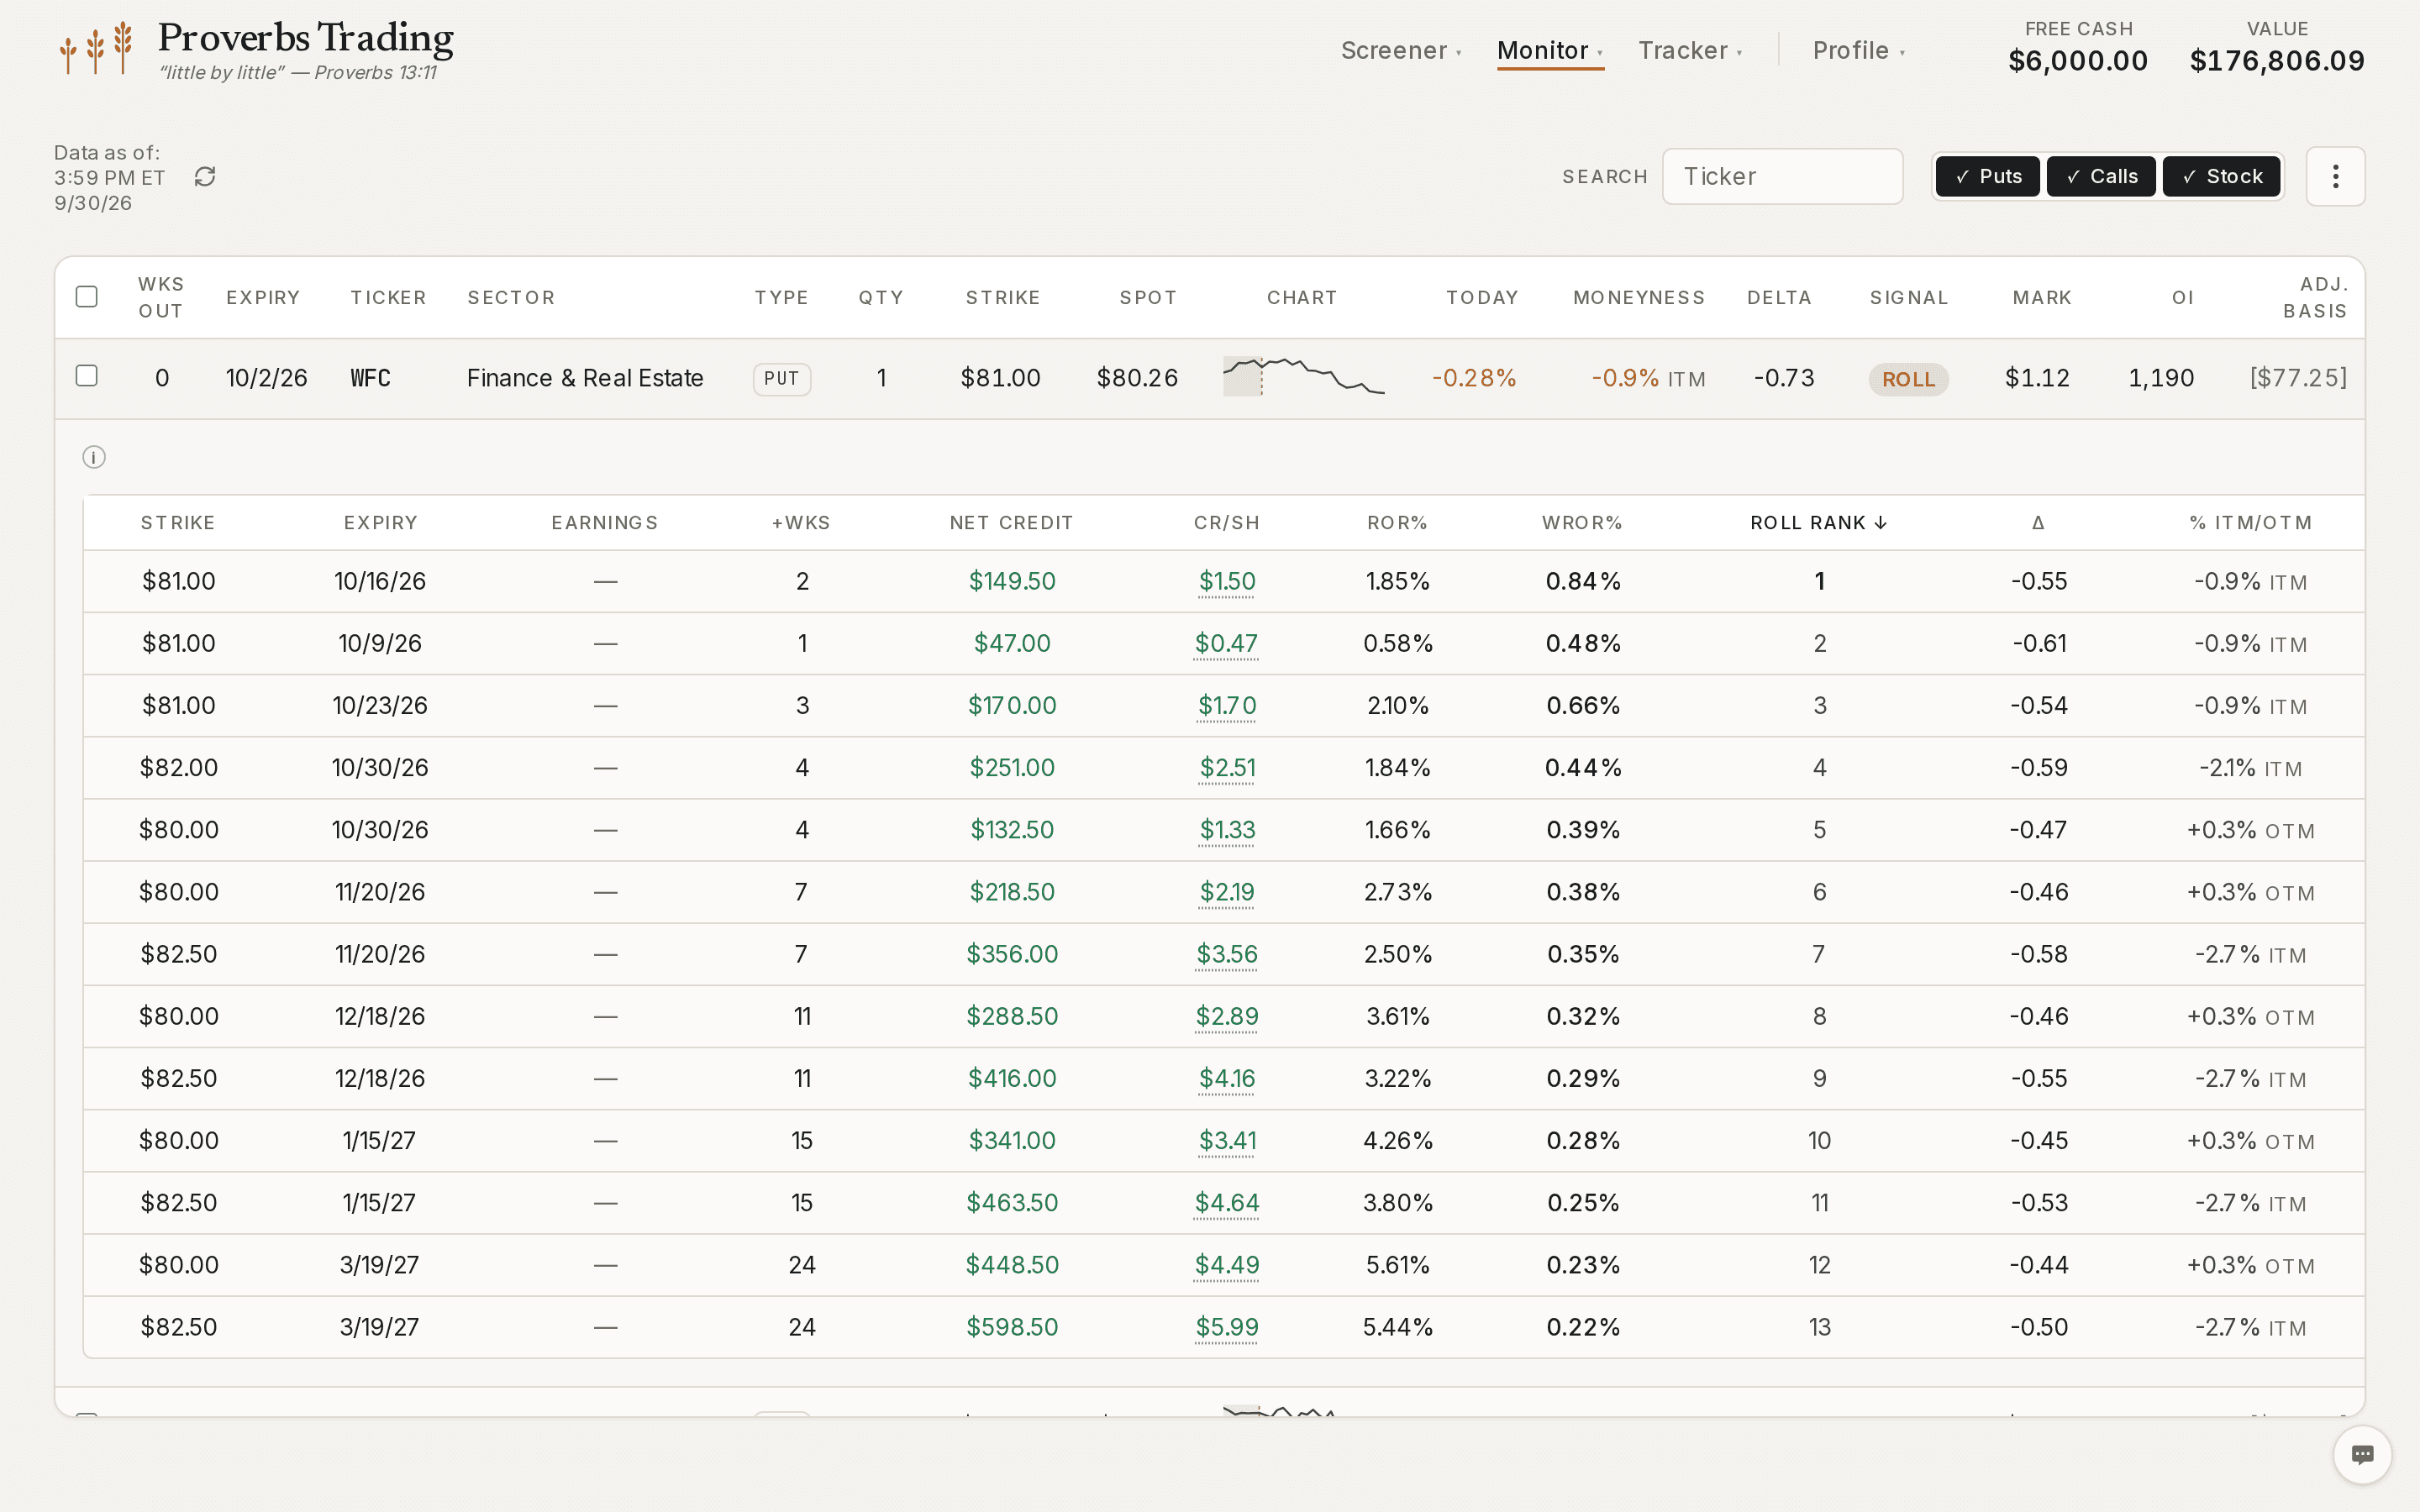
Task: Click the CR/SH column header
Action: (1226, 523)
